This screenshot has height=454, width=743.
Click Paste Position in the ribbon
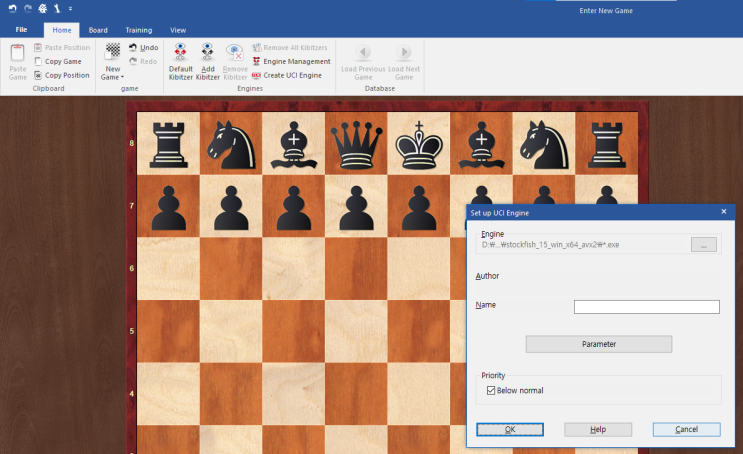pyautogui.click(x=62, y=47)
